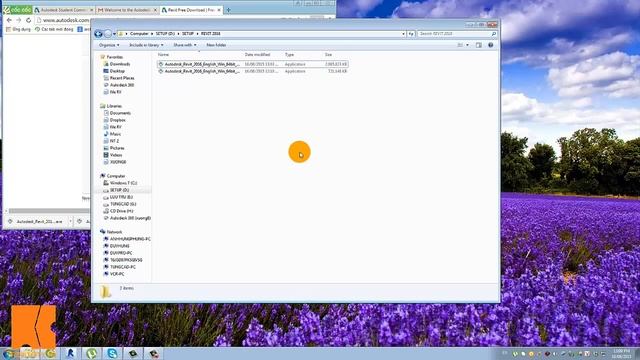Open the DUYHUNG network computer
This screenshot has height=360, width=640.
click(120, 246)
